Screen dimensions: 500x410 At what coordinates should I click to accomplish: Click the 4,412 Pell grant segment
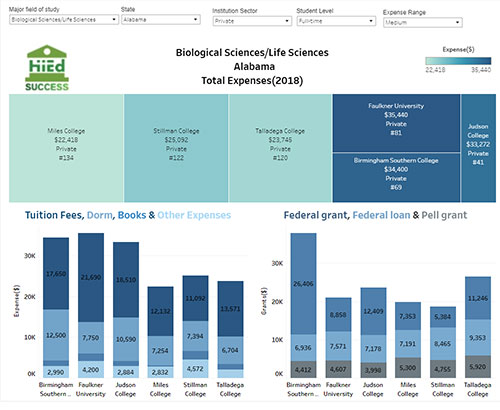coord(303,369)
